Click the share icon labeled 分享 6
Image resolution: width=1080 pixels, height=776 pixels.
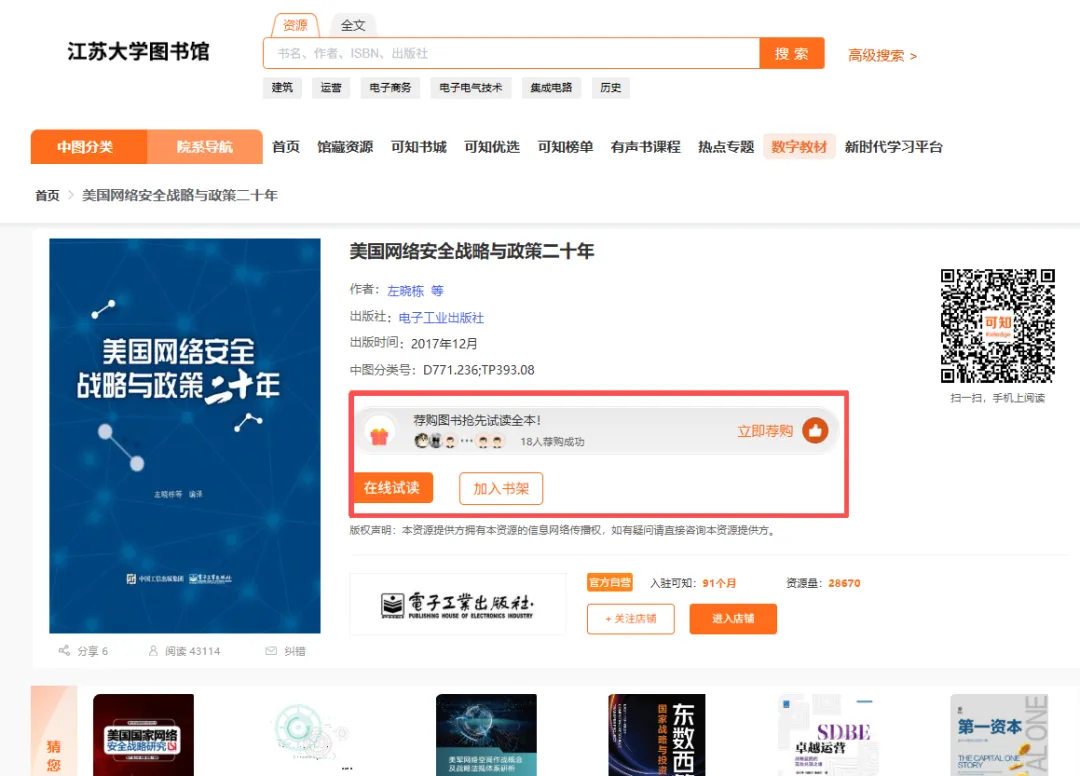pos(64,651)
